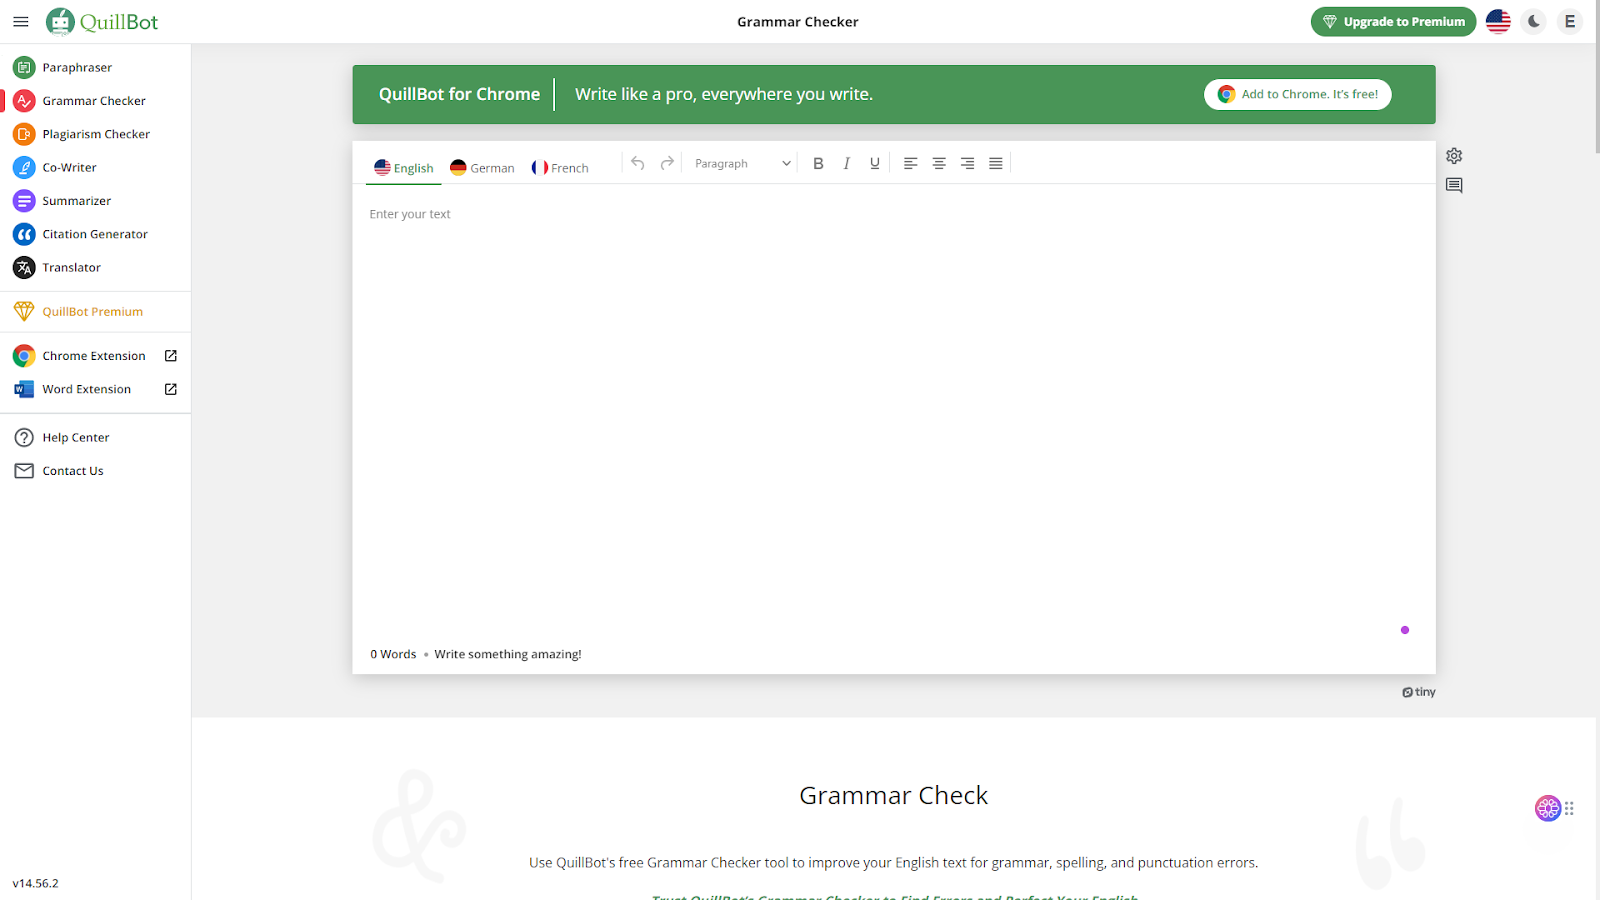The image size is (1600, 900).
Task: Open the Help Center
Action: pyautogui.click(x=95, y=437)
